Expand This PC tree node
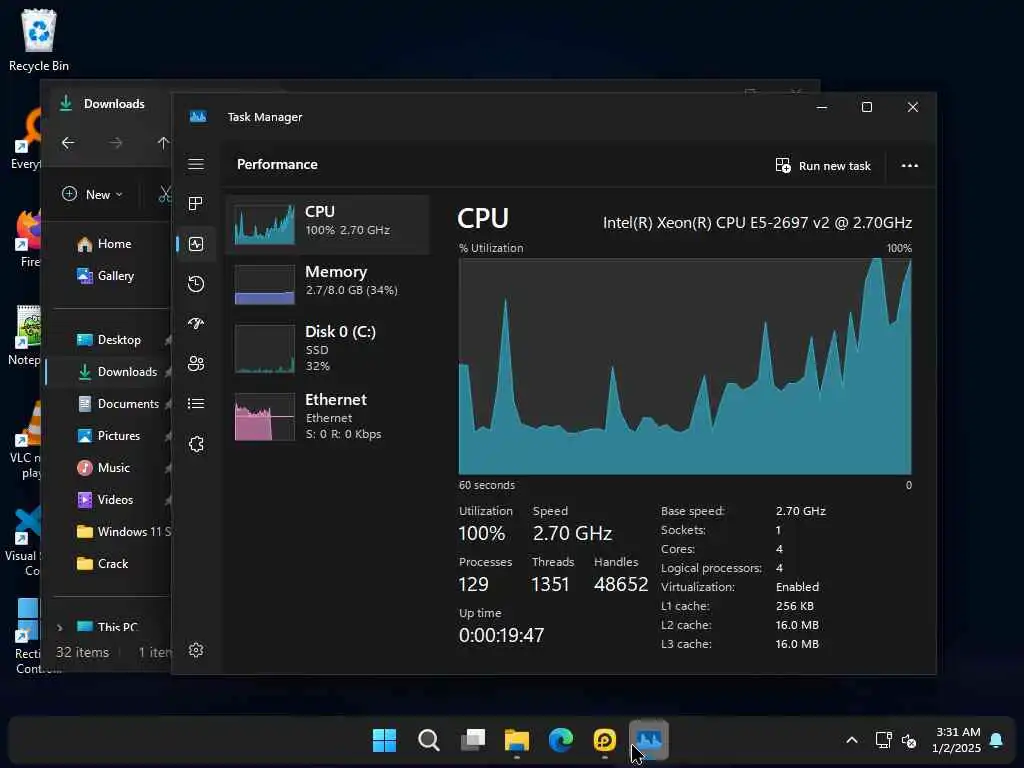Screen dimensions: 1024x768 (60, 628)
